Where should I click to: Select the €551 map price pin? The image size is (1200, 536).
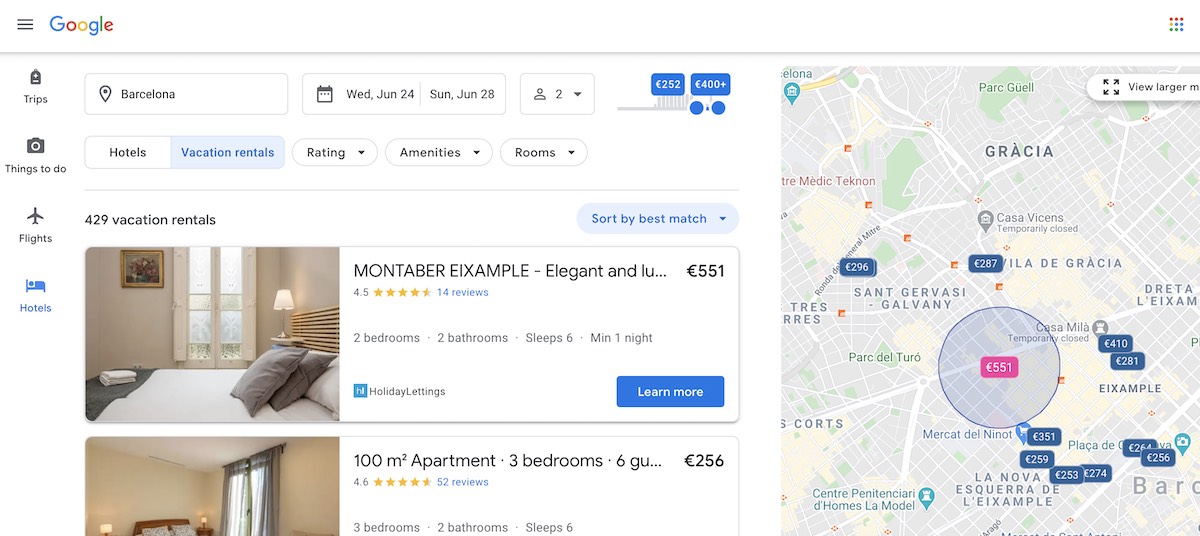999,367
